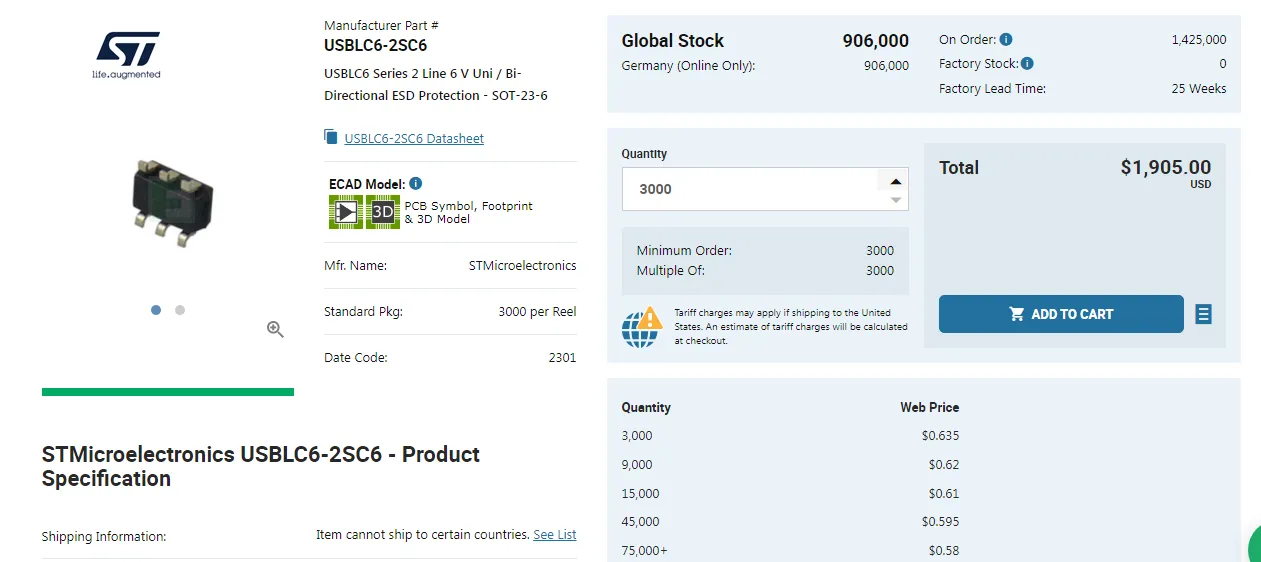Click the 9,000 quantity price break row

pyautogui.click(x=790, y=465)
